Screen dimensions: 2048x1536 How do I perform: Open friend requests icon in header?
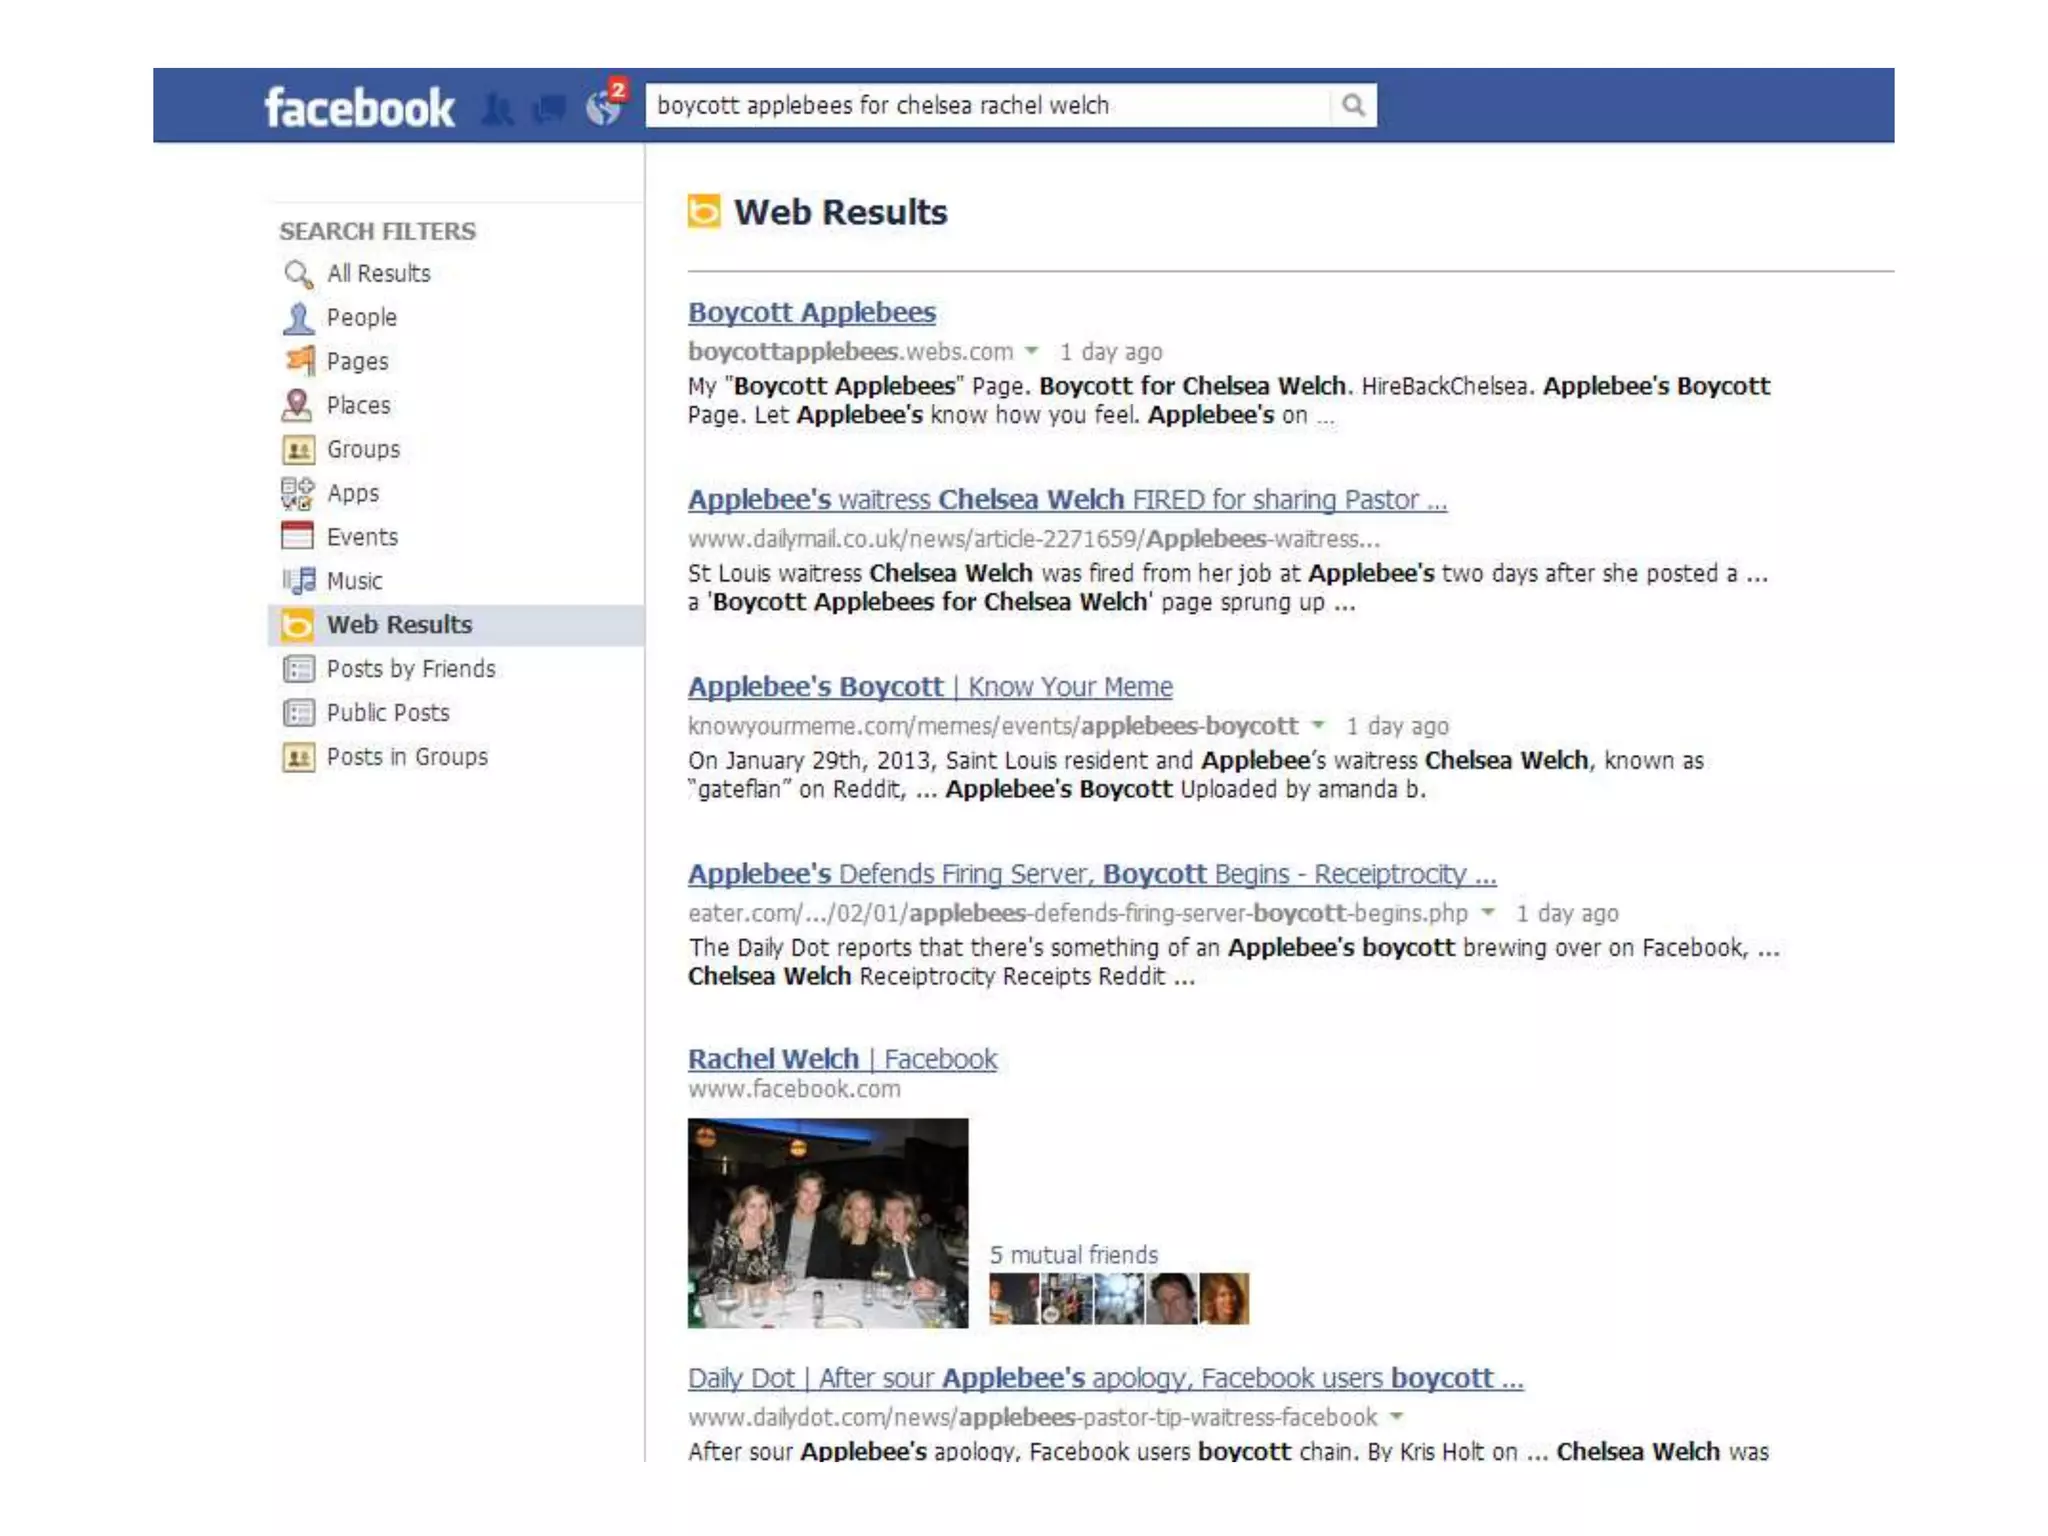coord(497,108)
